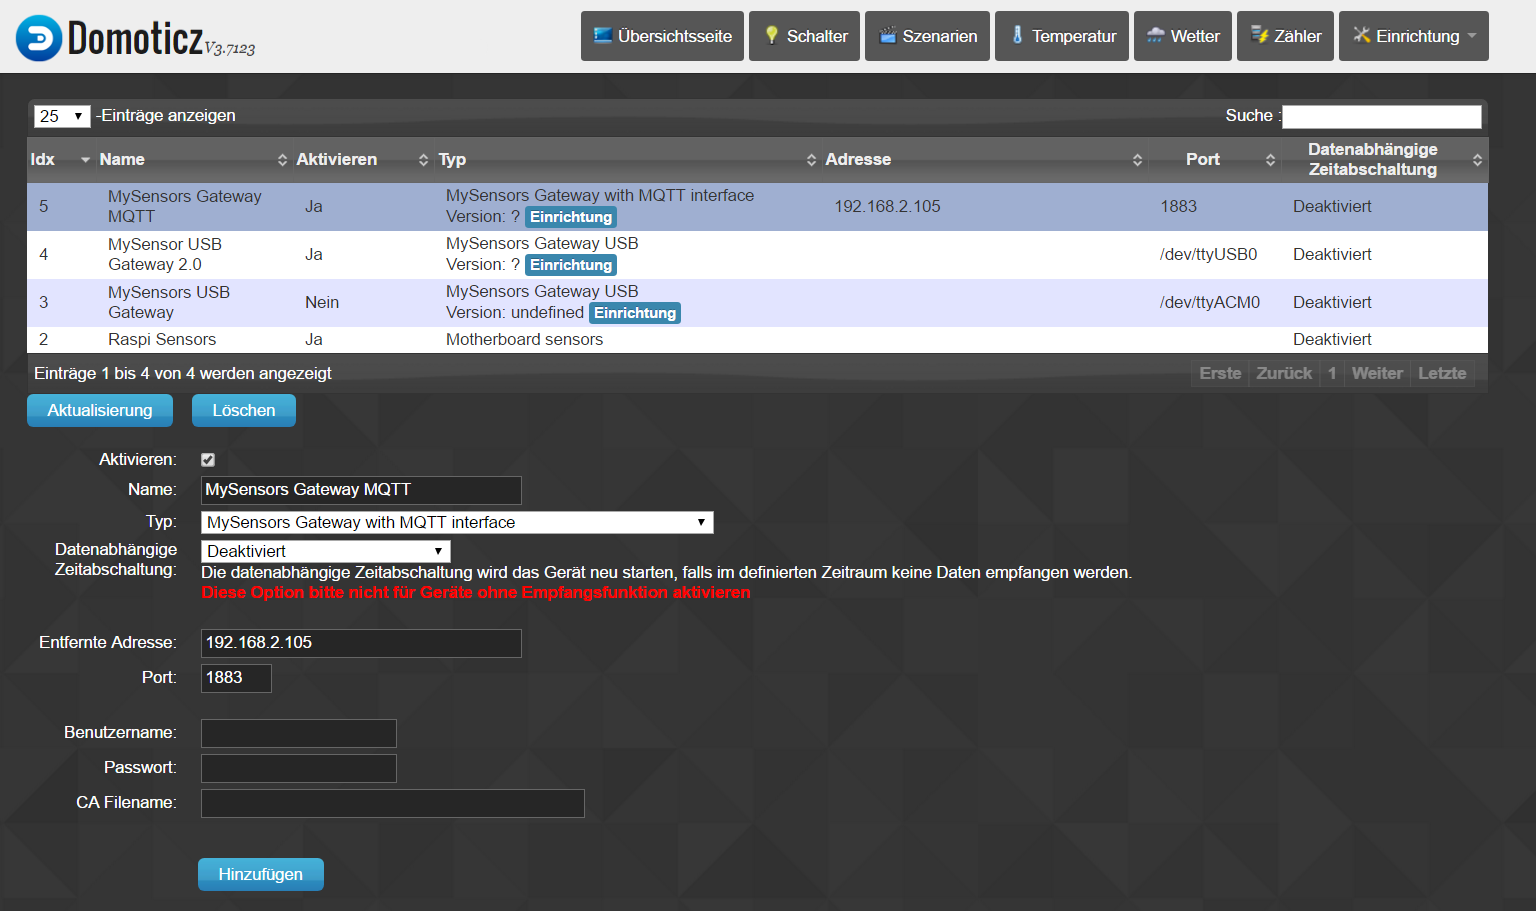Open the entries-per-page dropdown showing 25
The width and height of the screenshot is (1536, 911).
[x=62, y=116]
